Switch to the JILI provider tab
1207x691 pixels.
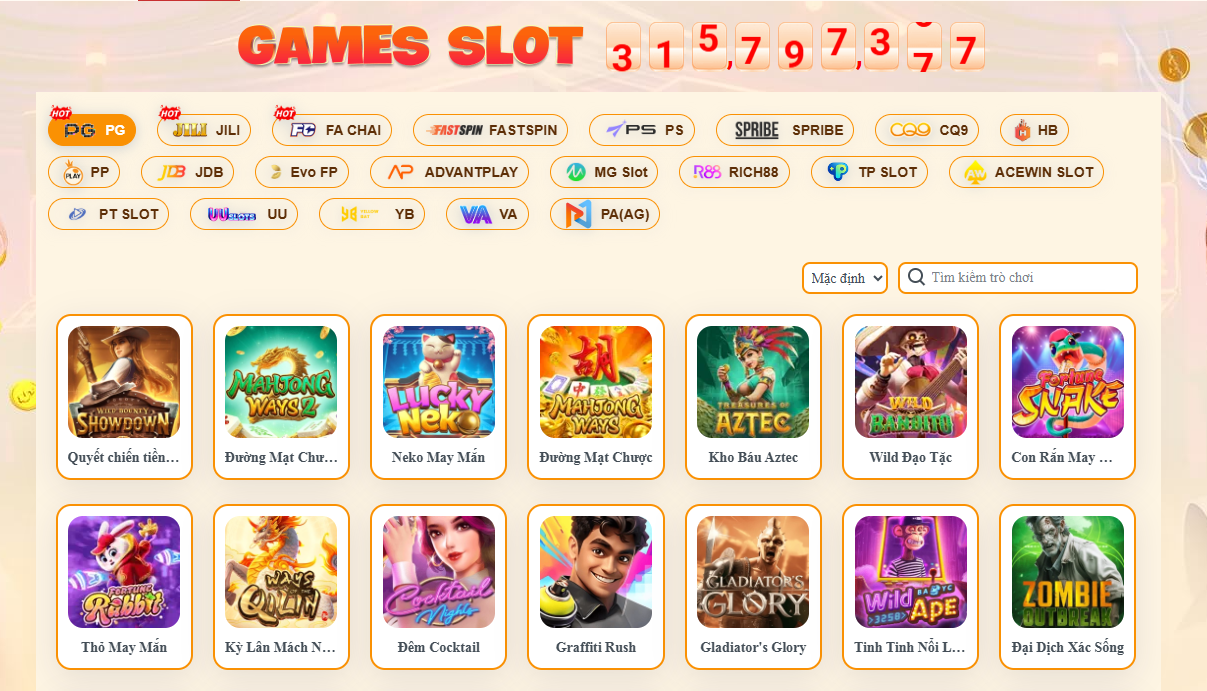pyautogui.click(x=205, y=130)
